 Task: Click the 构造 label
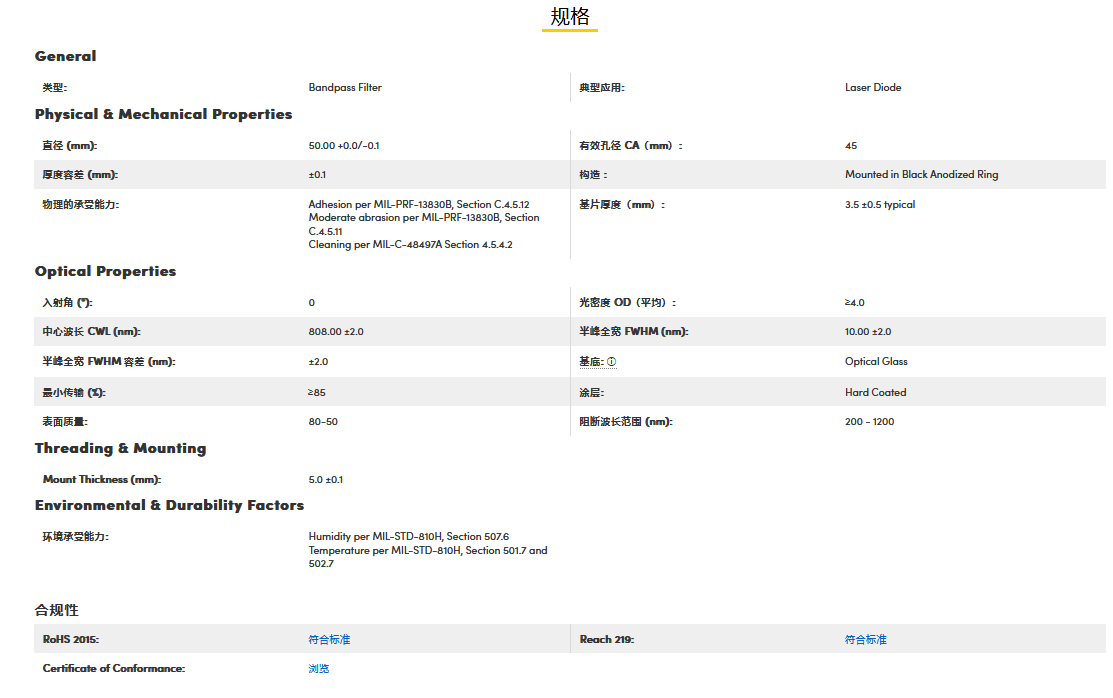pos(593,175)
